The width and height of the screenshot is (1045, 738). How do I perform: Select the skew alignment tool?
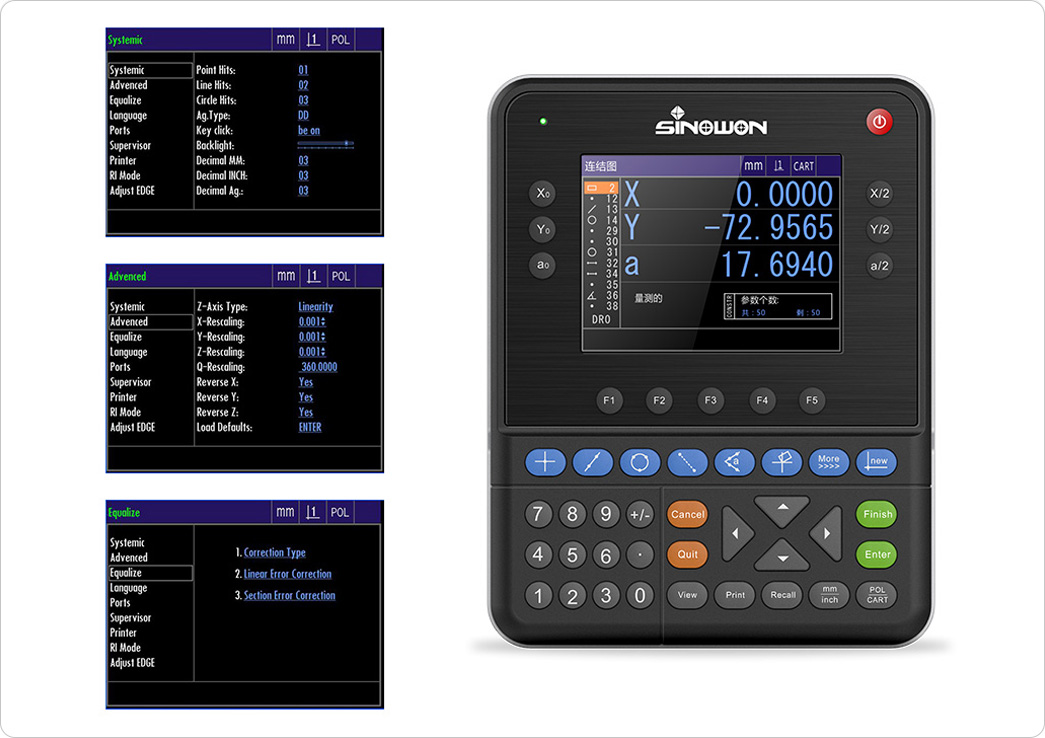pos(782,462)
